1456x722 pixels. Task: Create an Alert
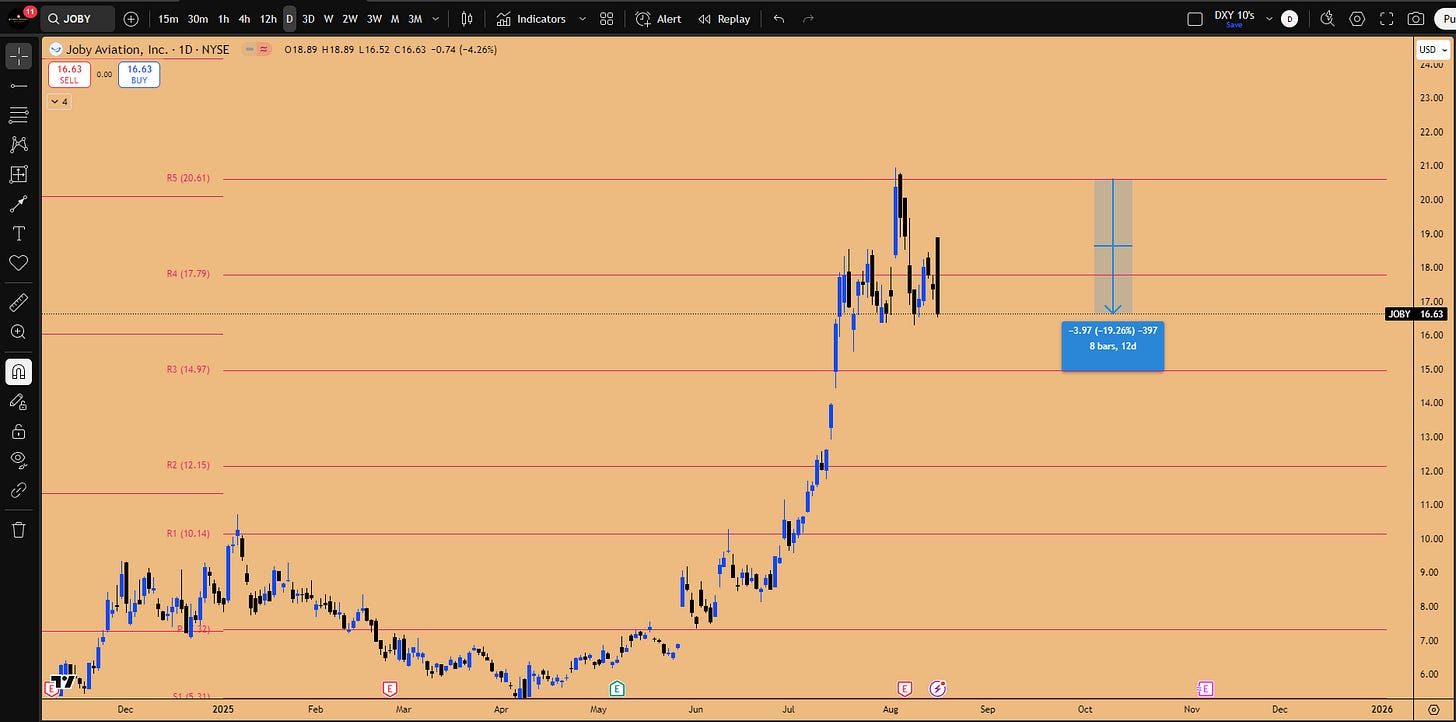point(659,19)
